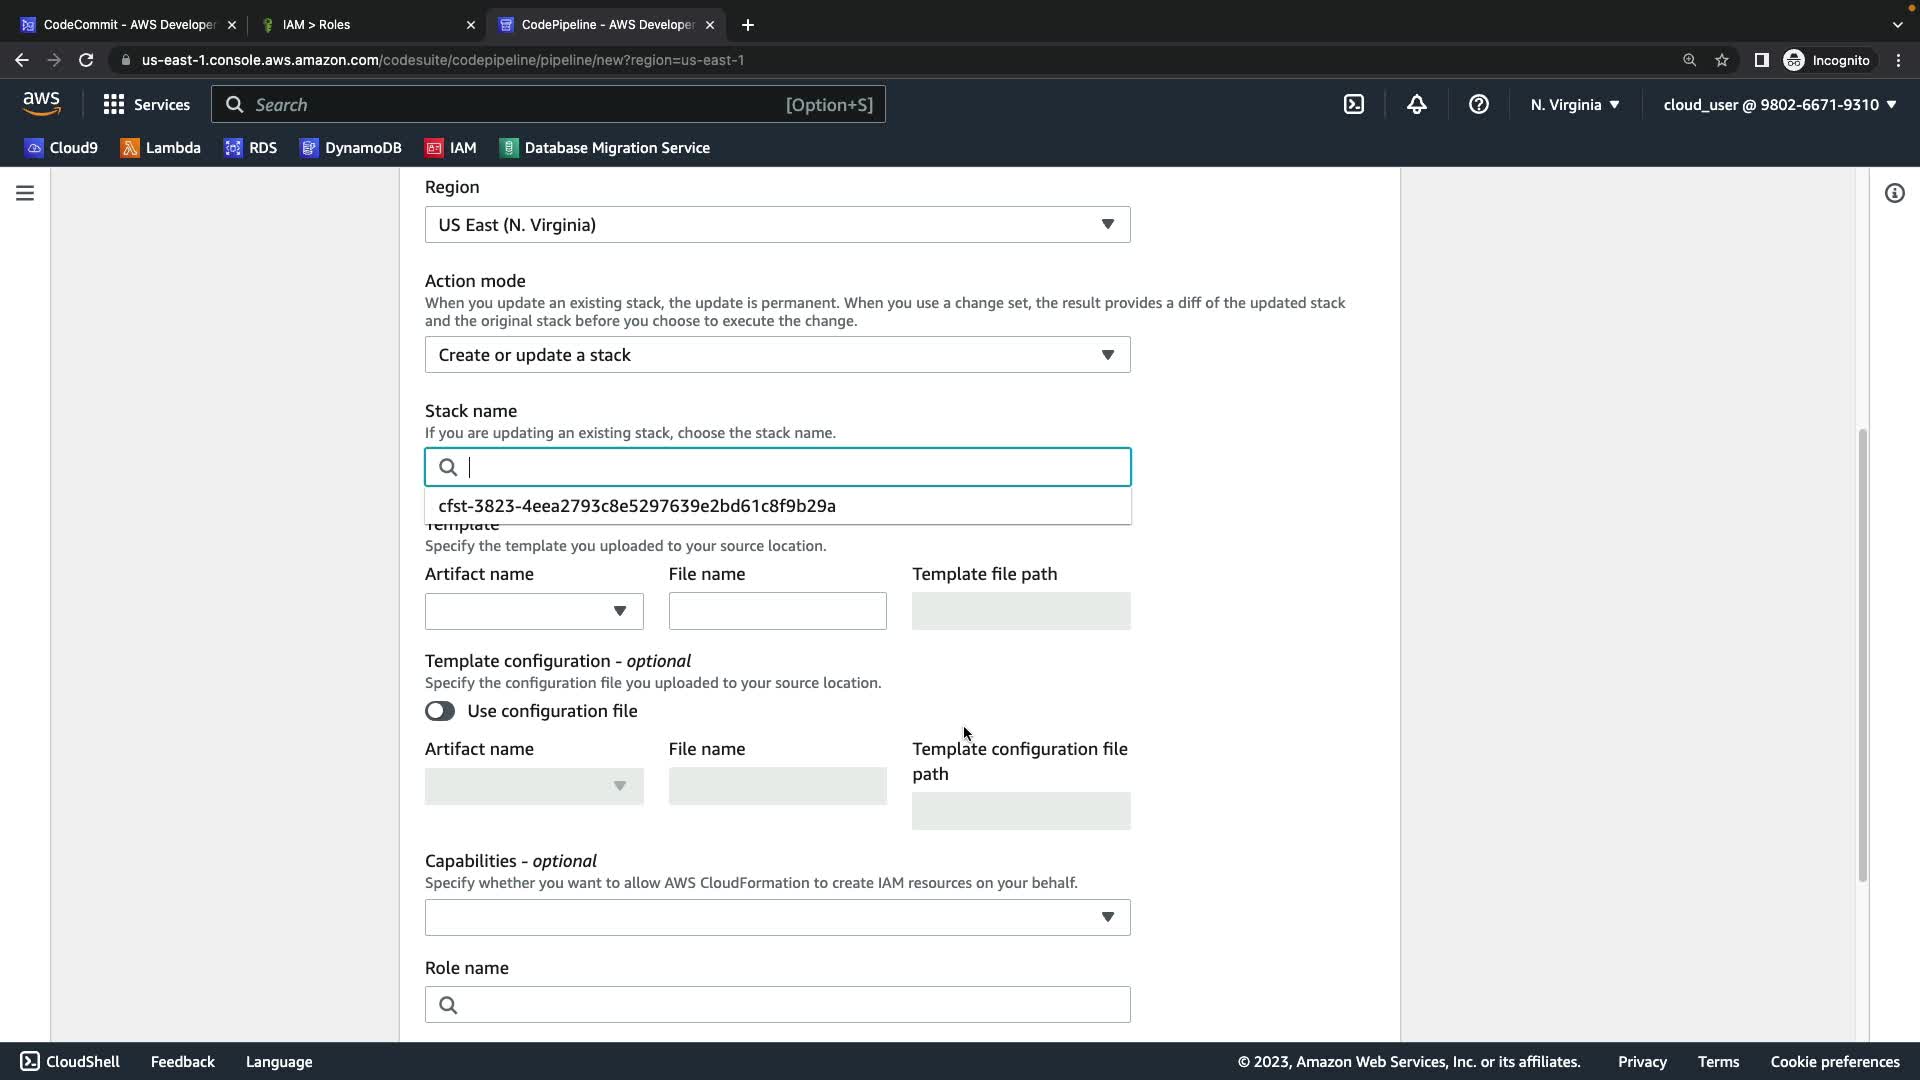Expand the left hamburger navigation menu
Viewport: 1920px width, 1080px height.
click(x=25, y=193)
